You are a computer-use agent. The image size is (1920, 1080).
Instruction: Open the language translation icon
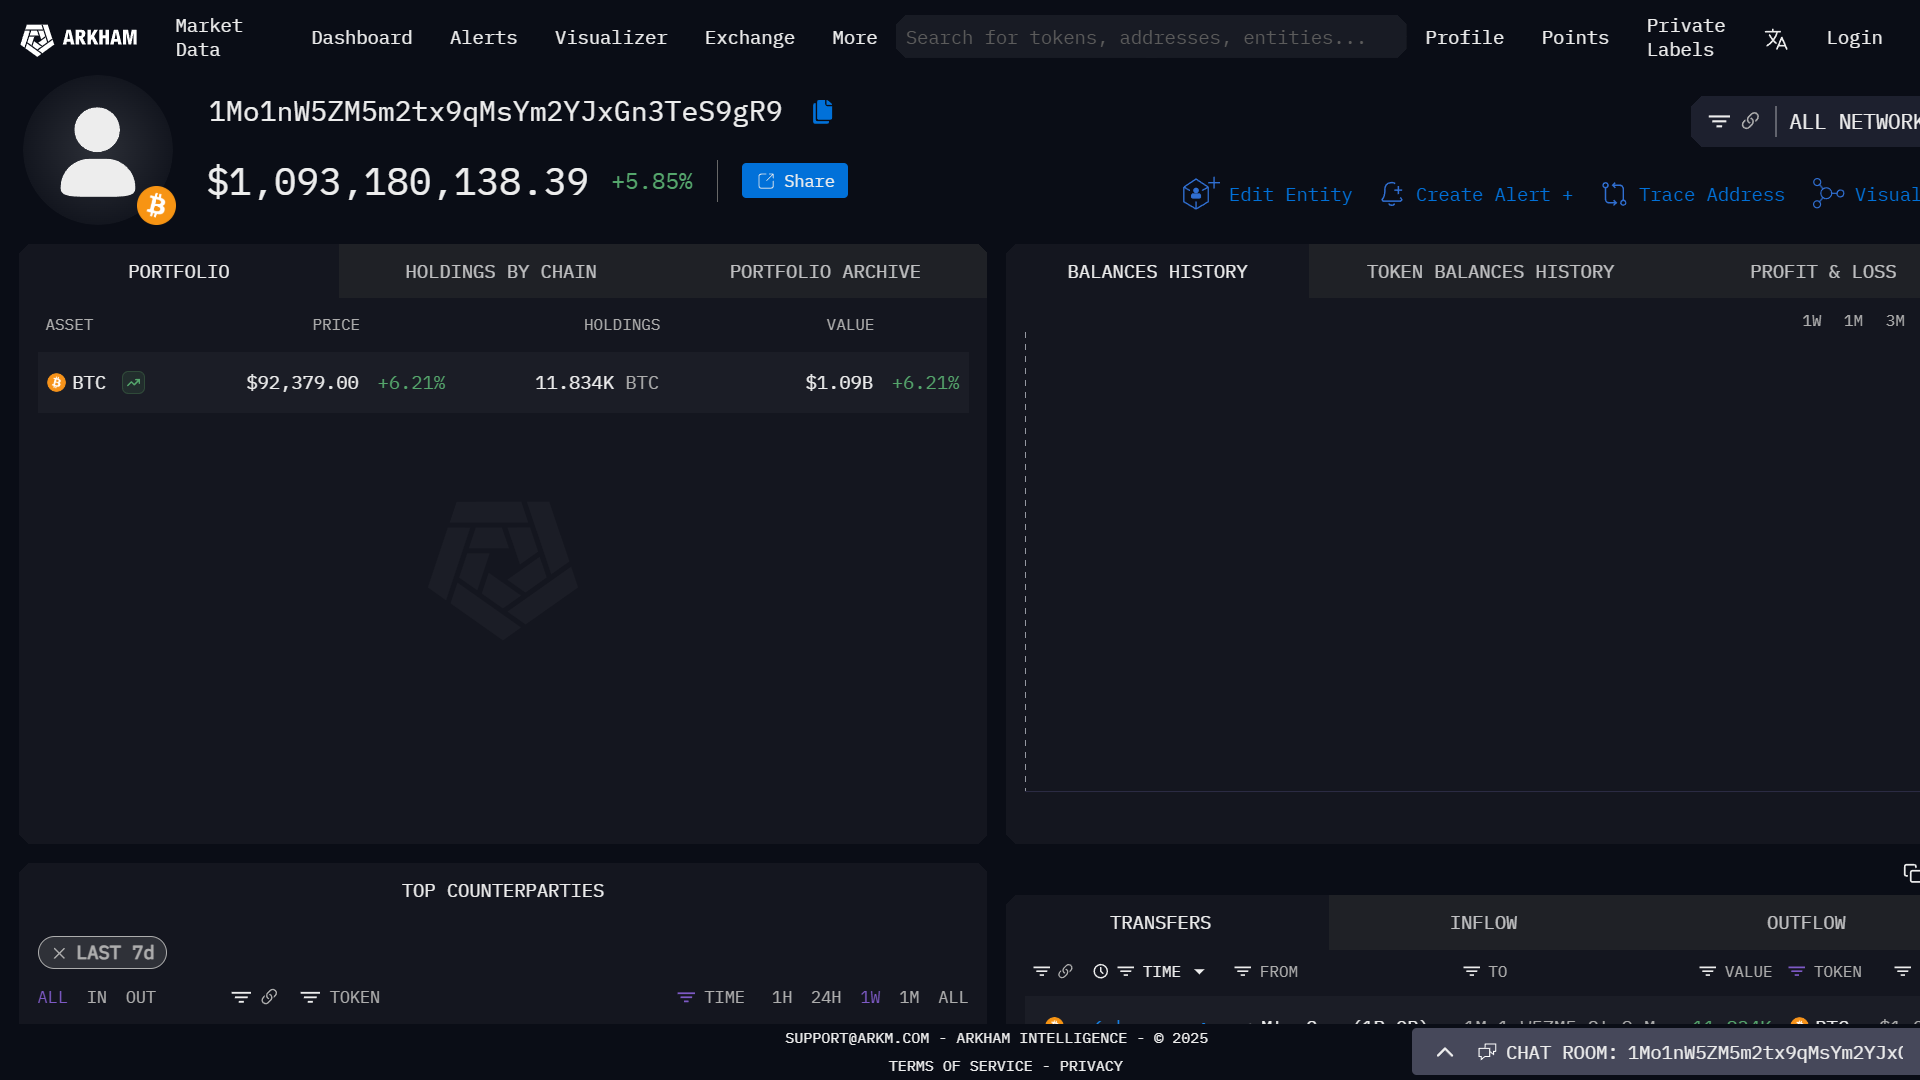click(x=1776, y=38)
